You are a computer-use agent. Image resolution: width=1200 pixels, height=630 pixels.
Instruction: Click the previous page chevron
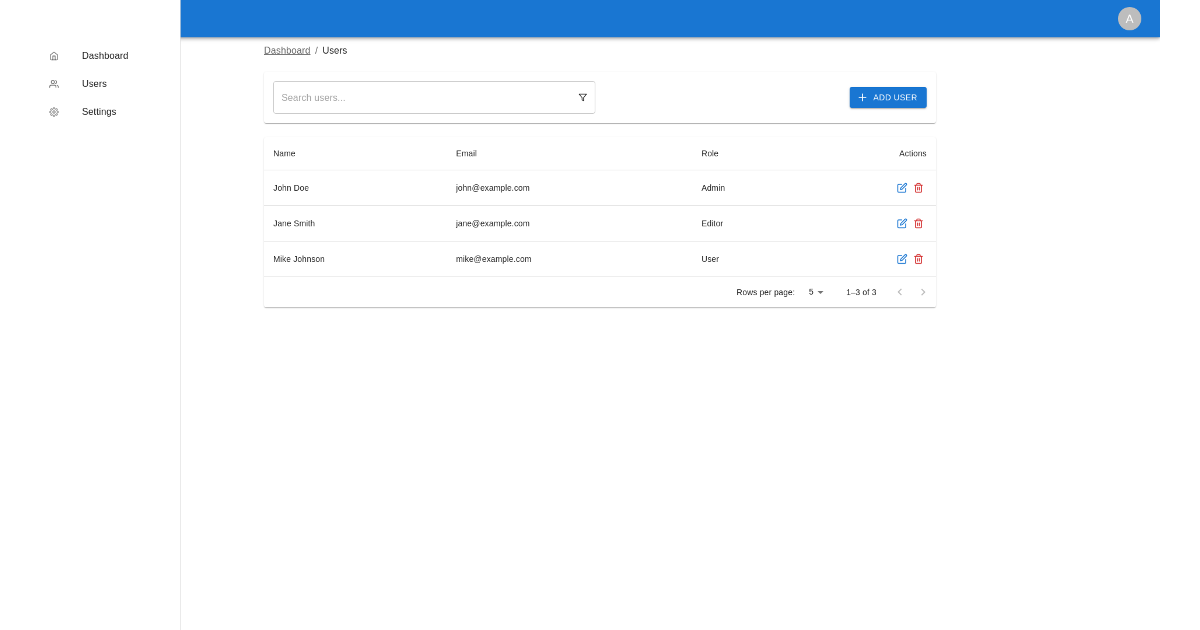click(899, 291)
